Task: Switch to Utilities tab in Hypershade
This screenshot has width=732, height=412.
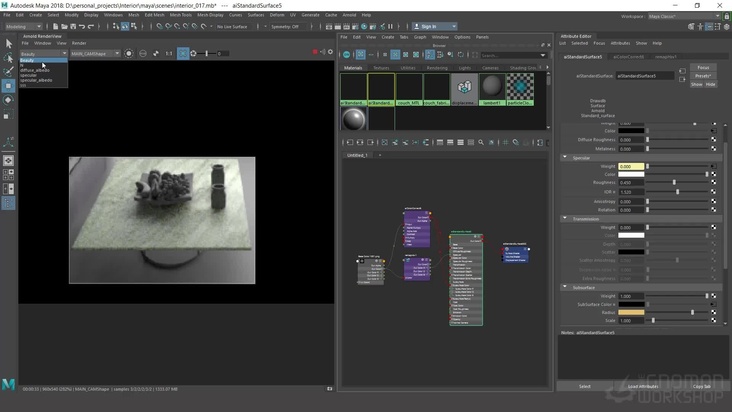Action: pyautogui.click(x=408, y=68)
